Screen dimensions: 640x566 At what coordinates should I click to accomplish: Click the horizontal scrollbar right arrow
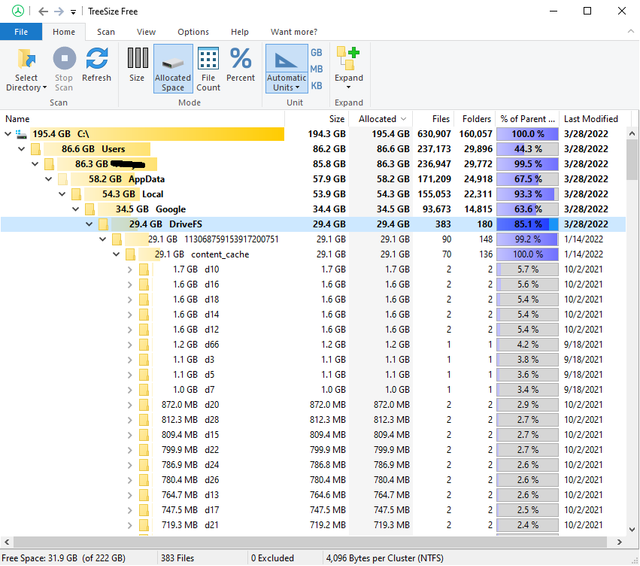click(619, 542)
